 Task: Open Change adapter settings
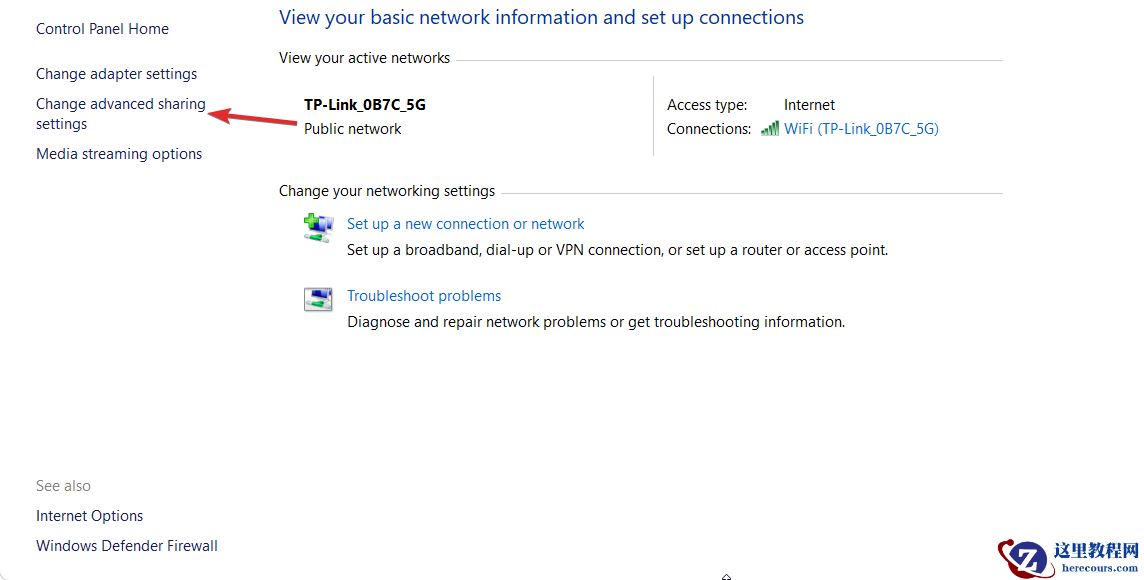tap(116, 74)
